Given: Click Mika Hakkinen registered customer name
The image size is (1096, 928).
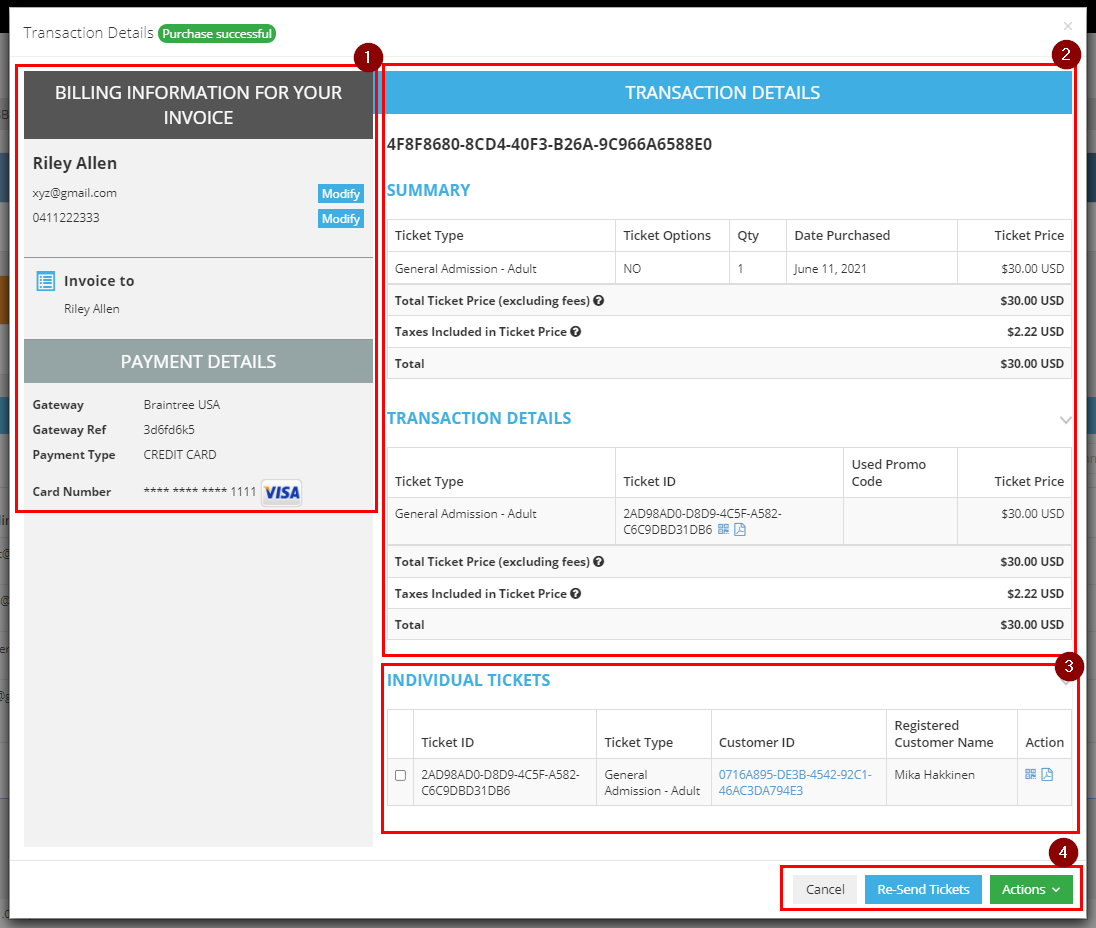Looking at the screenshot, I should pos(935,774).
